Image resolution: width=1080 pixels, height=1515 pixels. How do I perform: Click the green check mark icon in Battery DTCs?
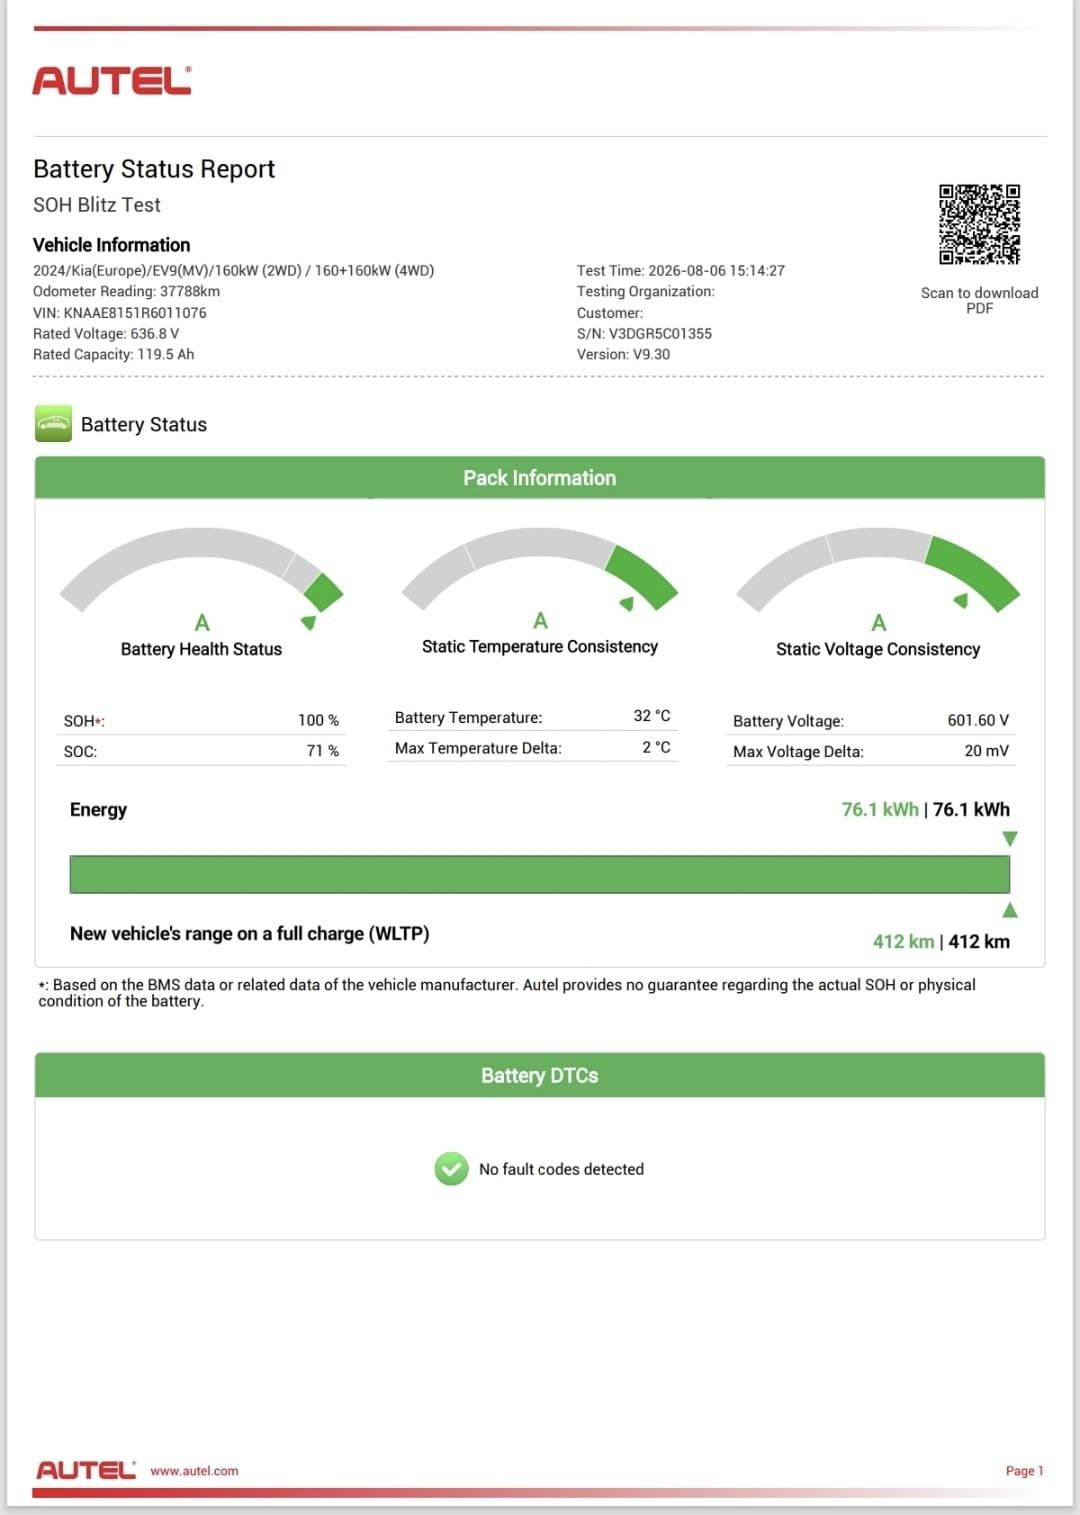451,1168
